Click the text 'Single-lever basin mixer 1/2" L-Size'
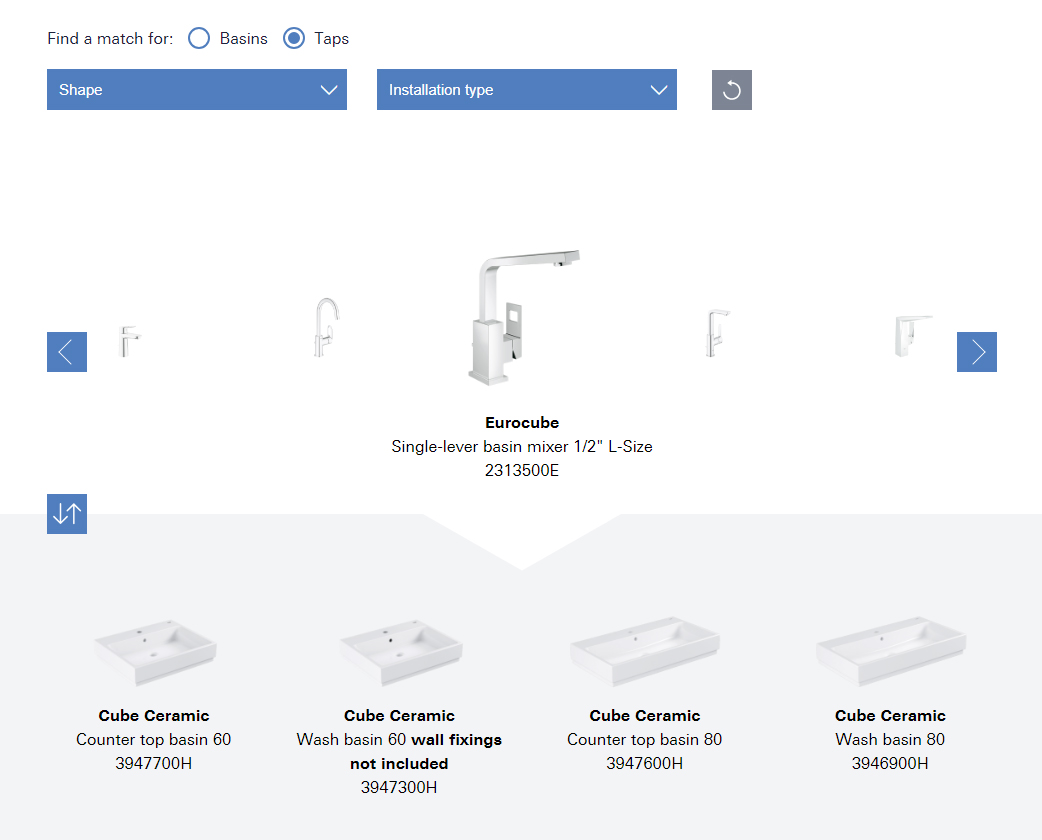 pos(522,447)
